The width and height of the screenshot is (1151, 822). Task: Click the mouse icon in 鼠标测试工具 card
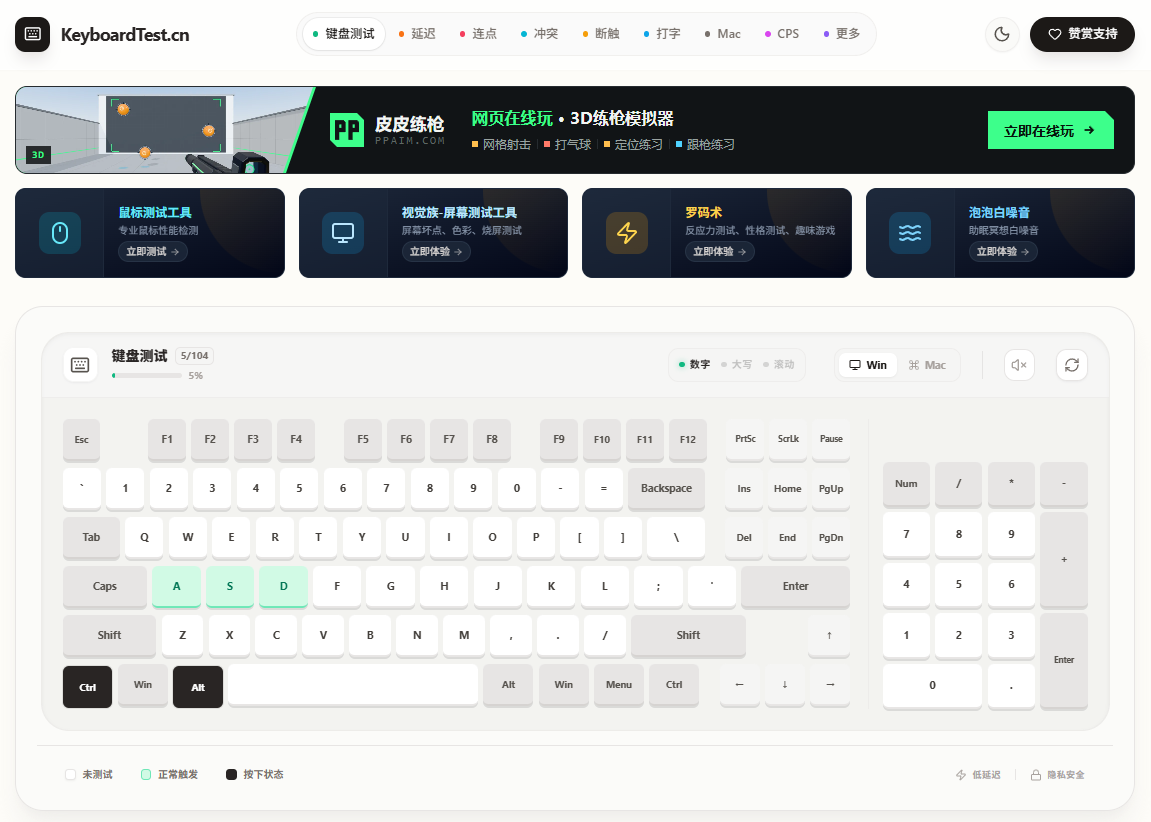(60, 233)
